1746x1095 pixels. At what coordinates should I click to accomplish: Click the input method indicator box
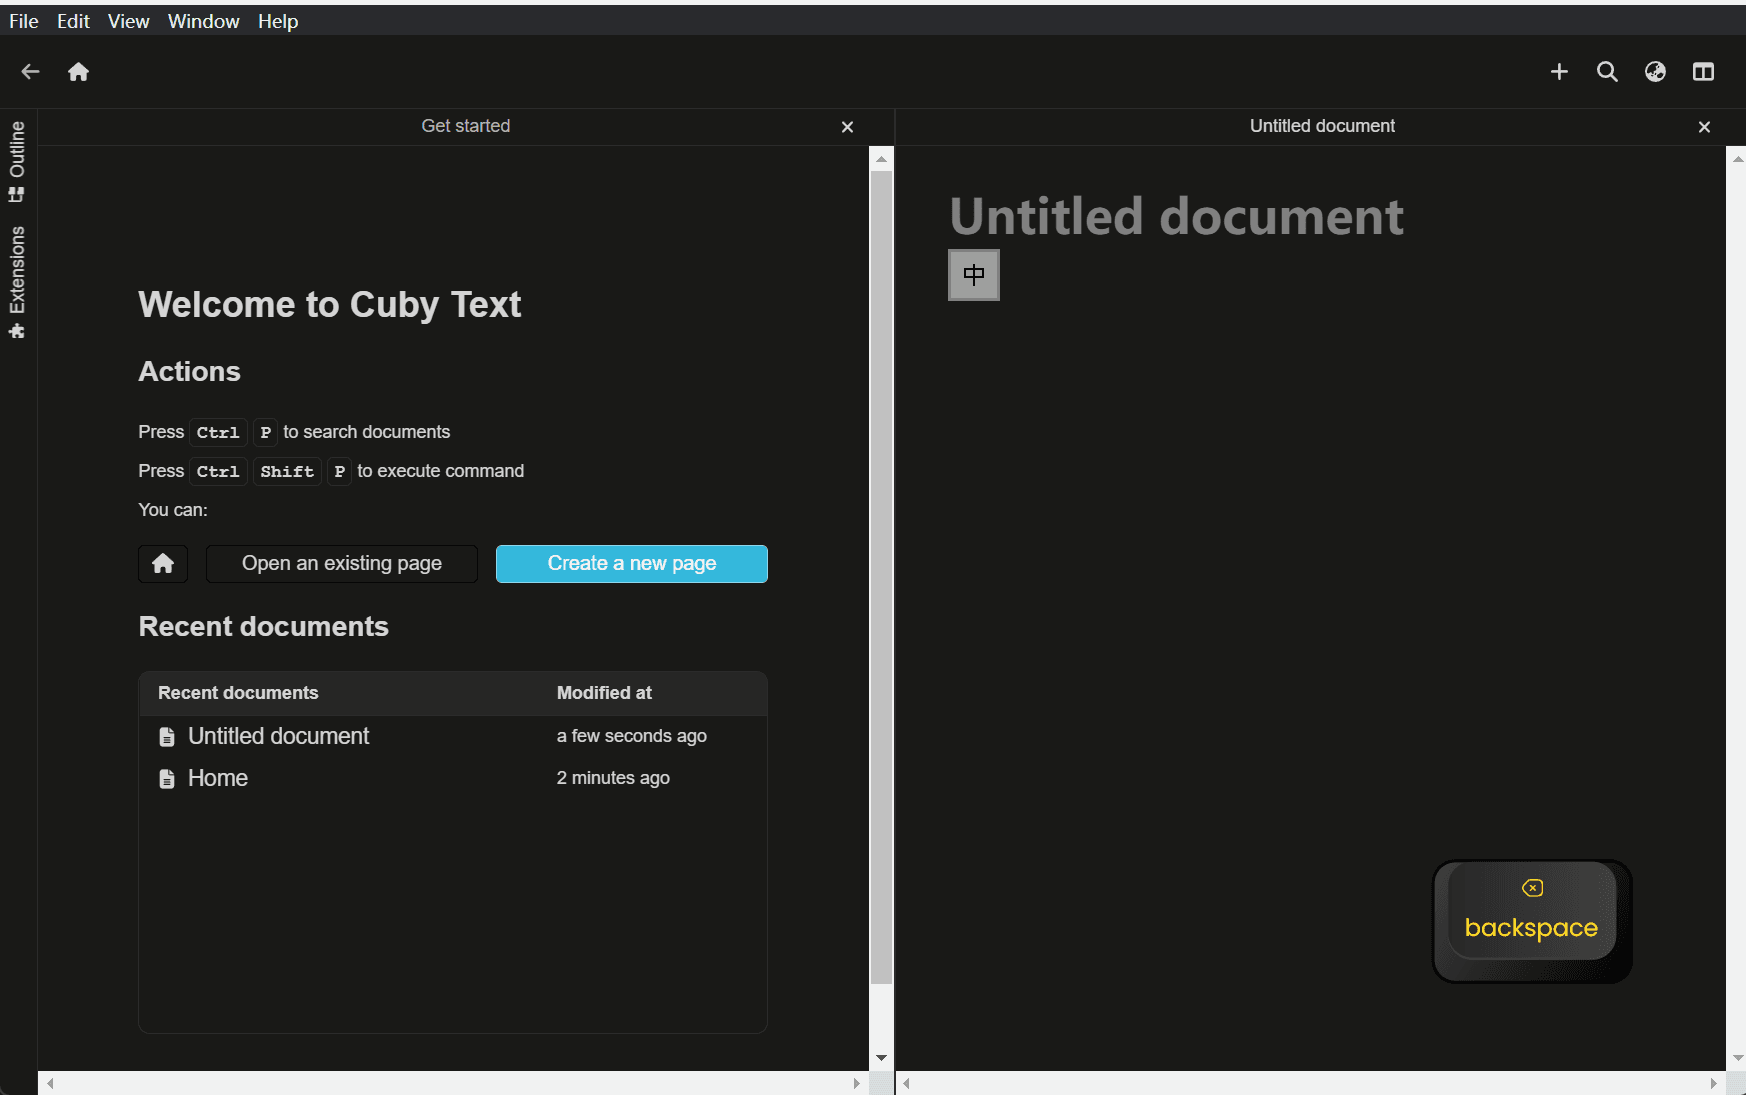point(974,275)
